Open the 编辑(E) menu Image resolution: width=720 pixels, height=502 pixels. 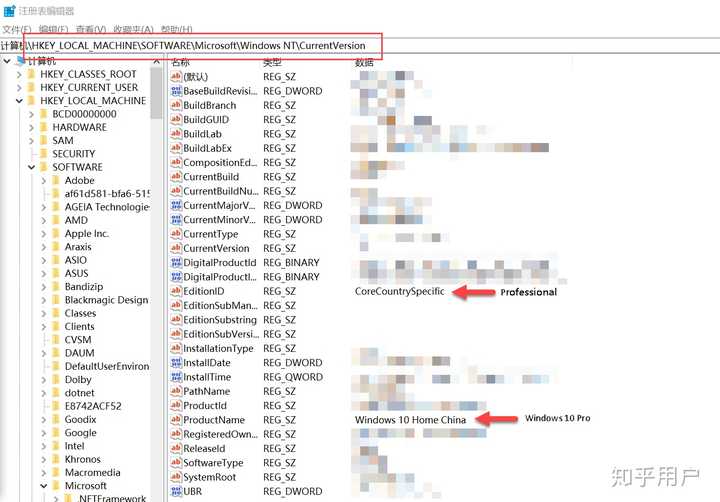pyautogui.click(x=53, y=29)
